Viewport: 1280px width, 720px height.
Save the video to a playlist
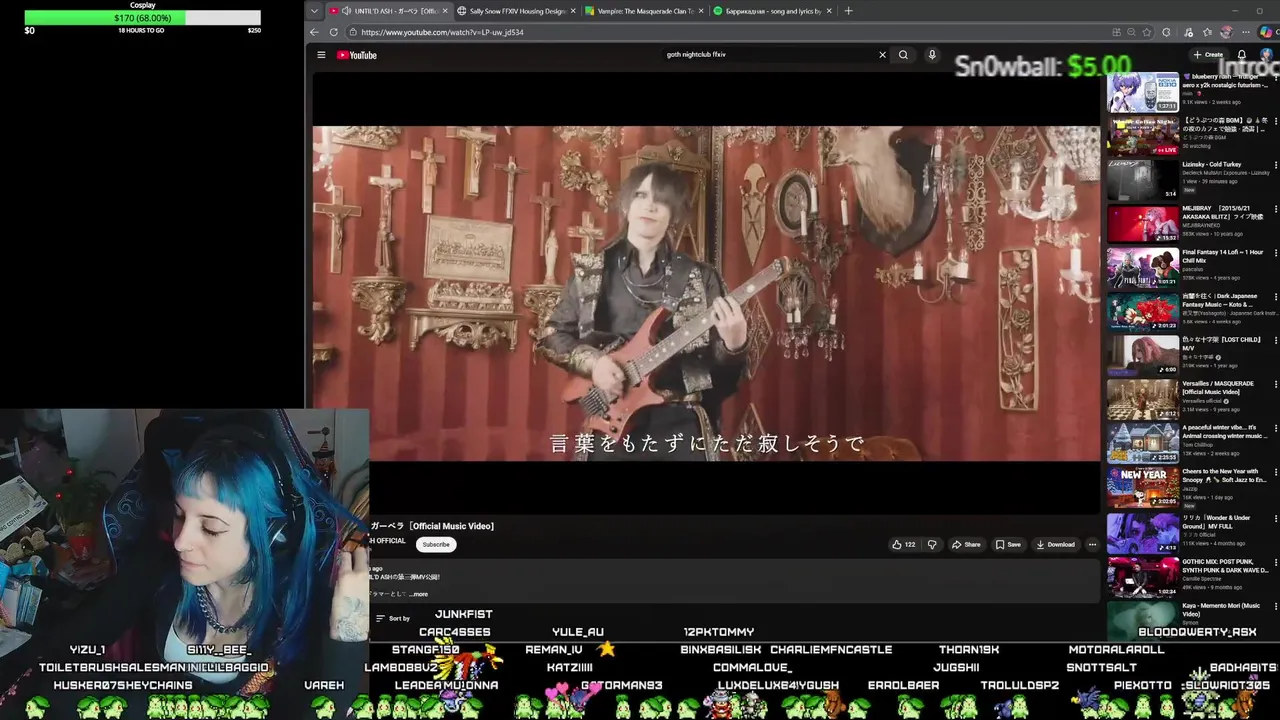point(1008,545)
